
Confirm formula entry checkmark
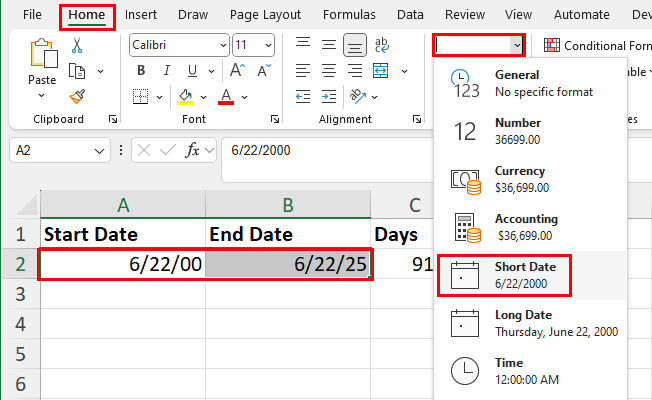tap(168, 150)
